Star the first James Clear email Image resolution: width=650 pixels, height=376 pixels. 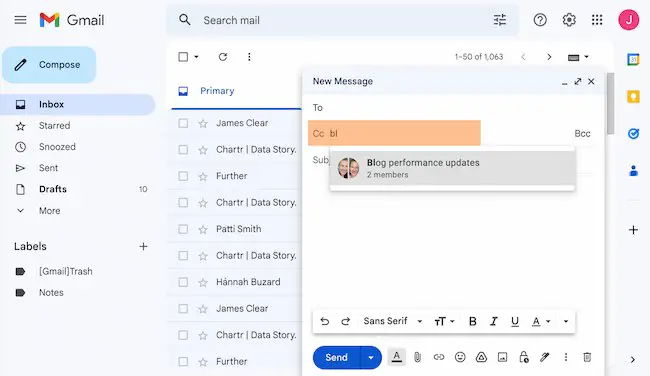[x=203, y=123]
